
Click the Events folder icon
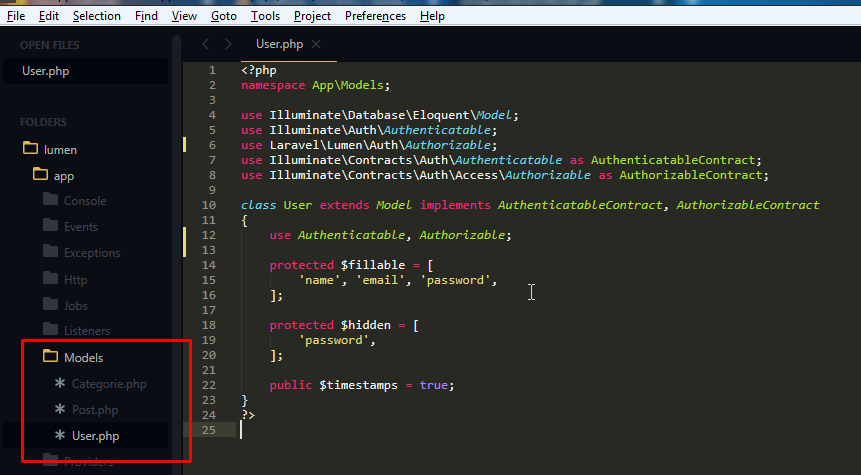[51, 225]
